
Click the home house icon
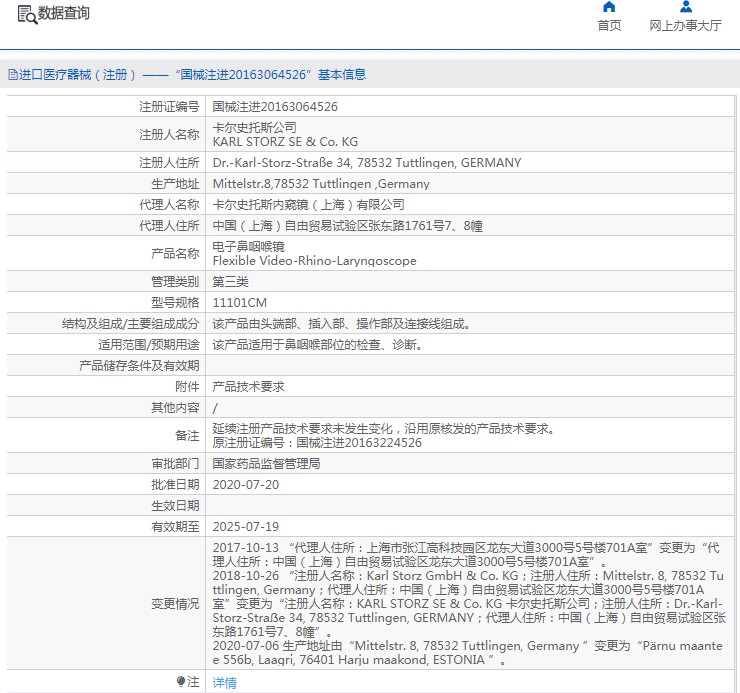click(x=609, y=7)
